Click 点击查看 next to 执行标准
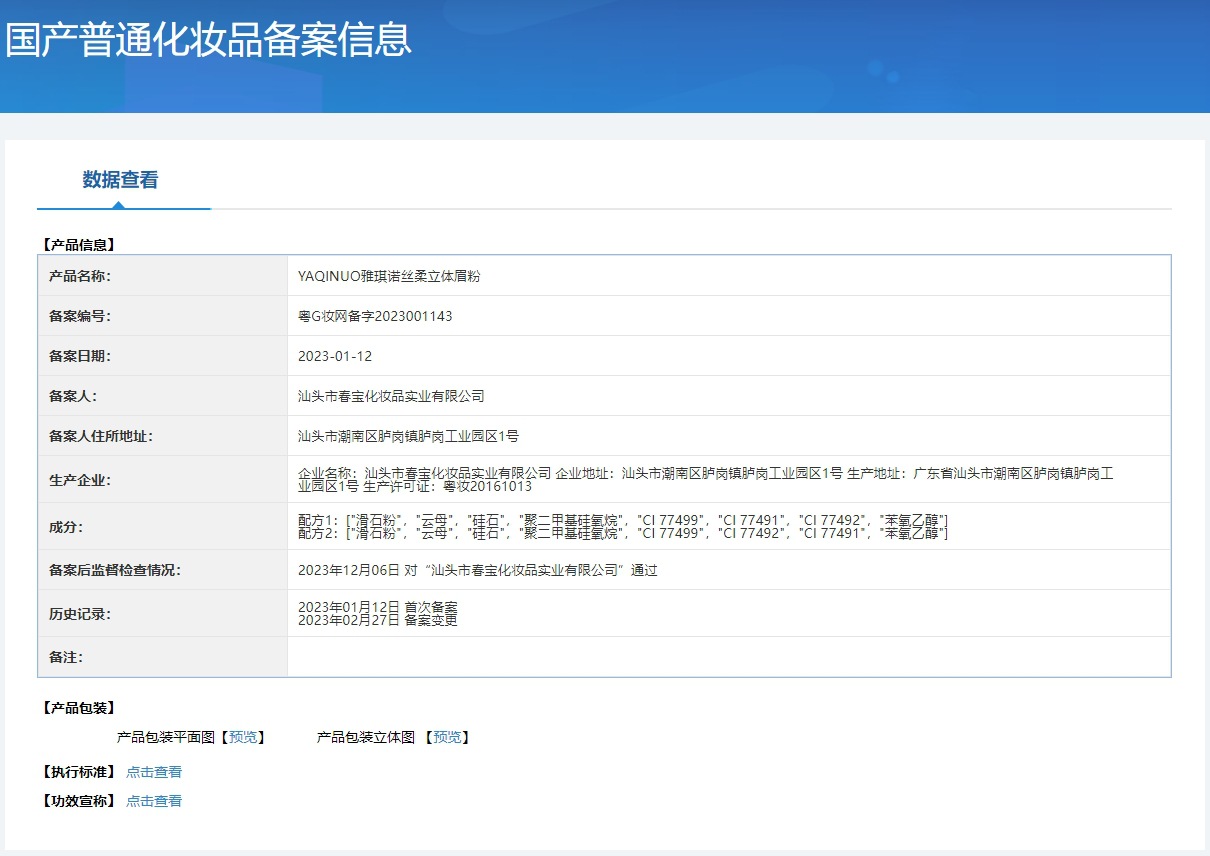This screenshot has height=856, width=1210. tap(154, 772)
